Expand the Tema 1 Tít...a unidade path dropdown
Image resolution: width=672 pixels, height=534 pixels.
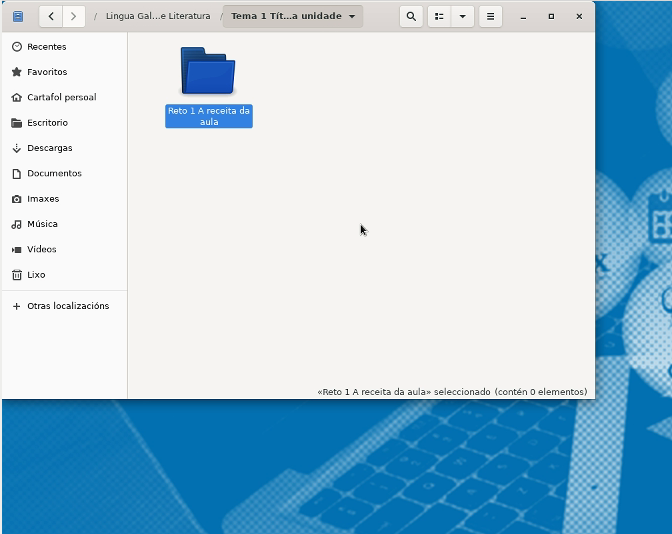pyautogui.click(x=352, y=16)
